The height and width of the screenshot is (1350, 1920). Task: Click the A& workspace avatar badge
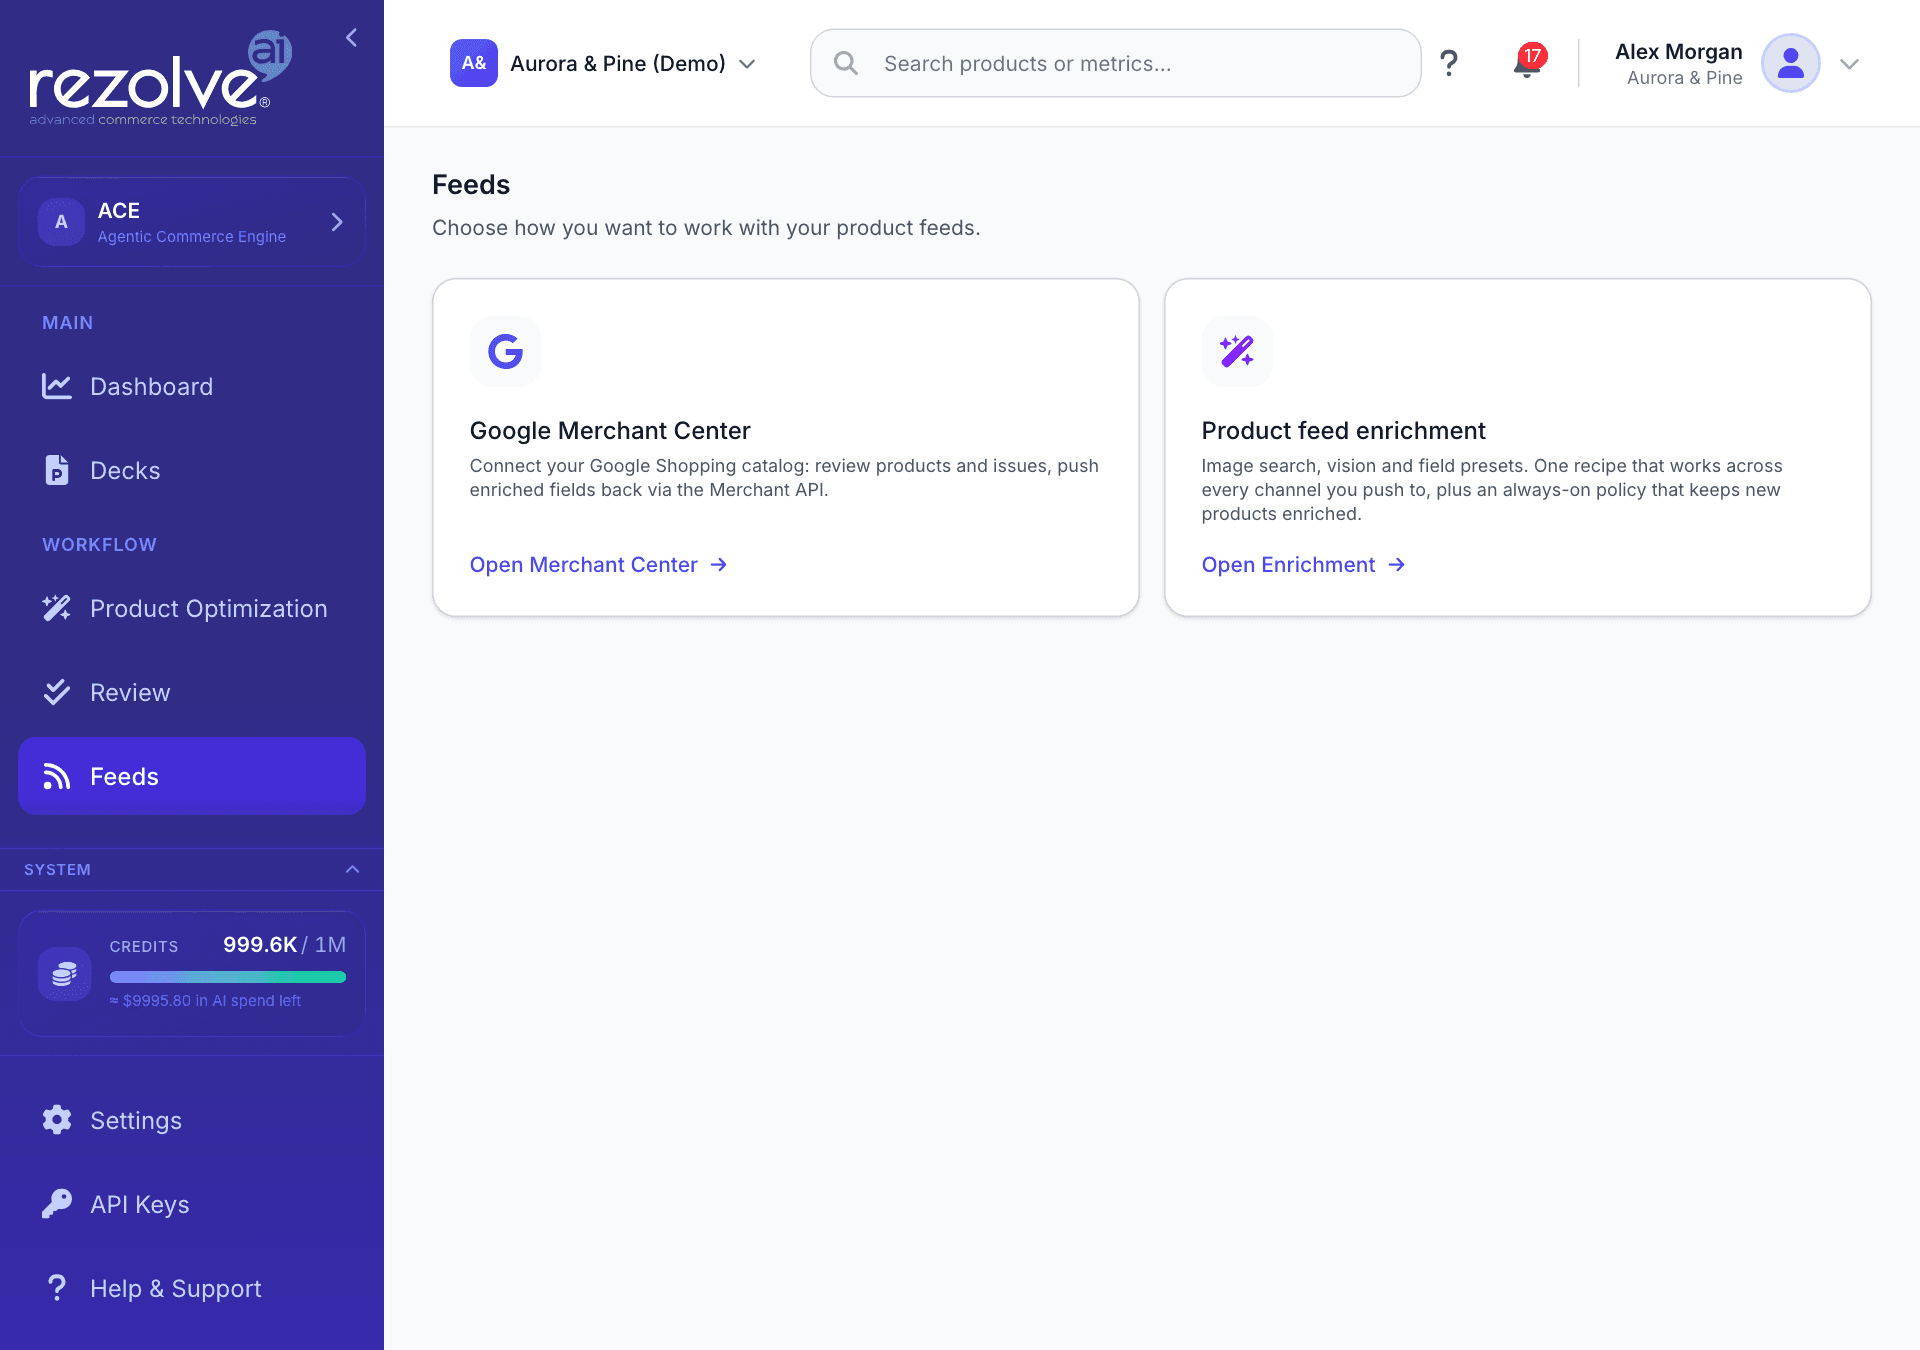pyautogui.click(x=474, y=63)
